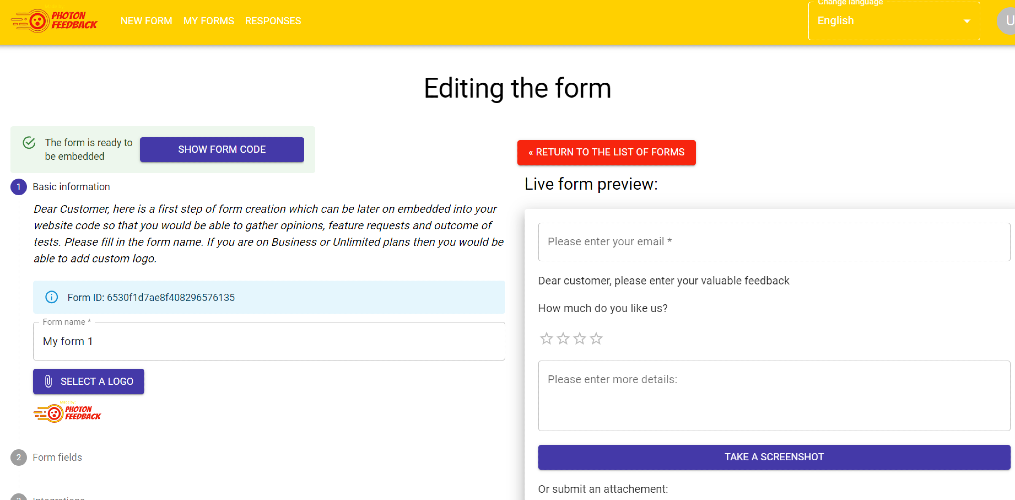The image size is (1015, 500).
Task: Click the Basic information step label
Action: pyautogui.click(x=71, y=187)
